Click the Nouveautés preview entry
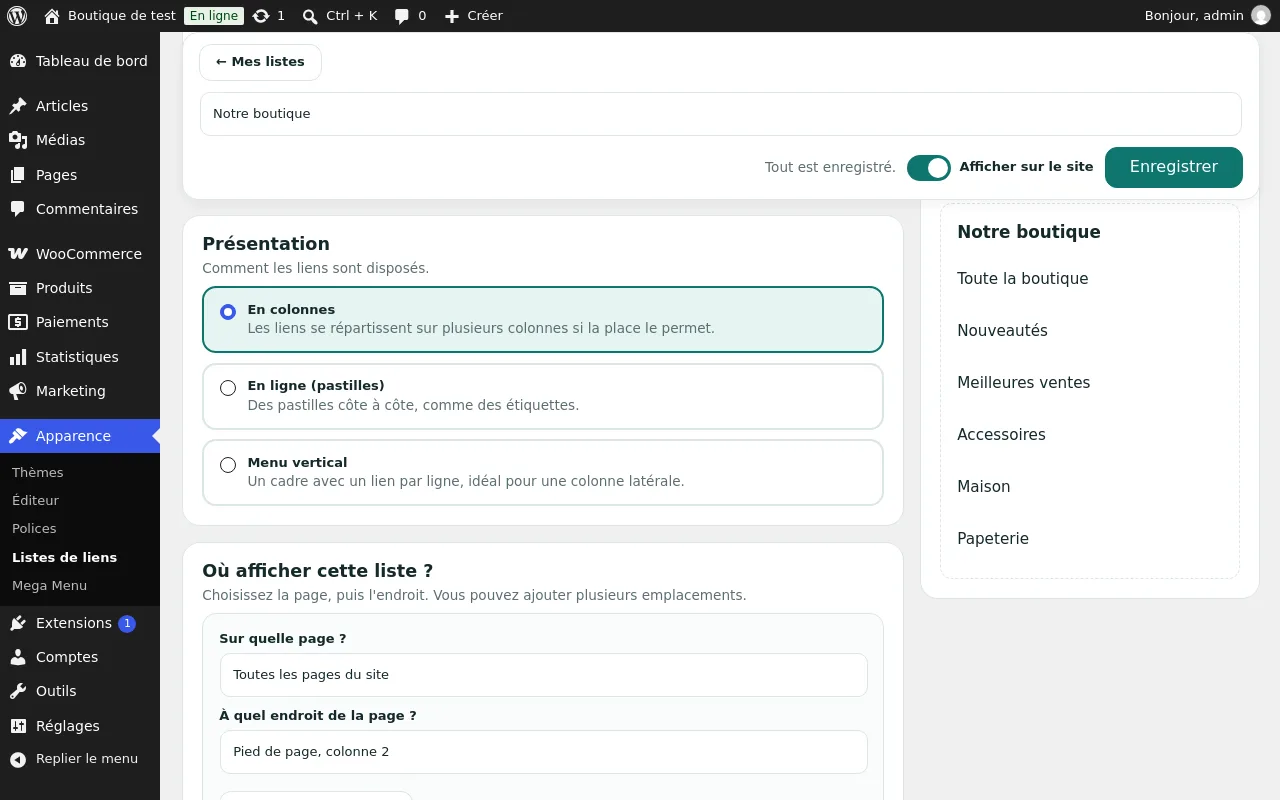The image size is (1280, 800). [1003, 331]
